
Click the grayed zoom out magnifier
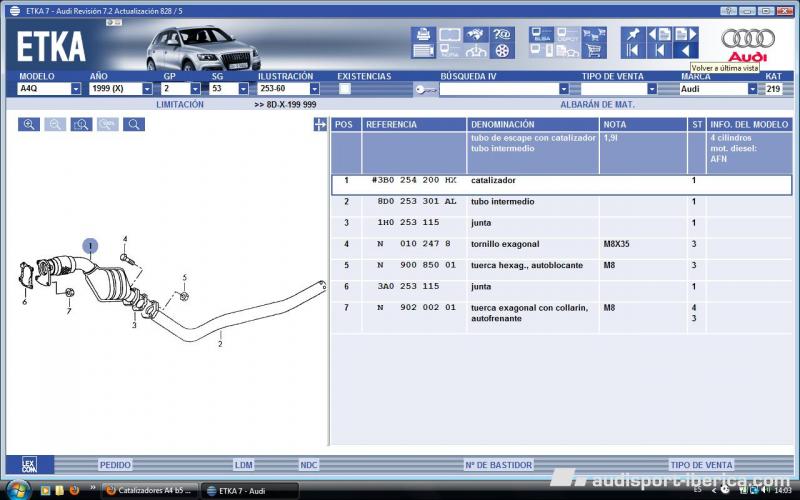point(55,124)
